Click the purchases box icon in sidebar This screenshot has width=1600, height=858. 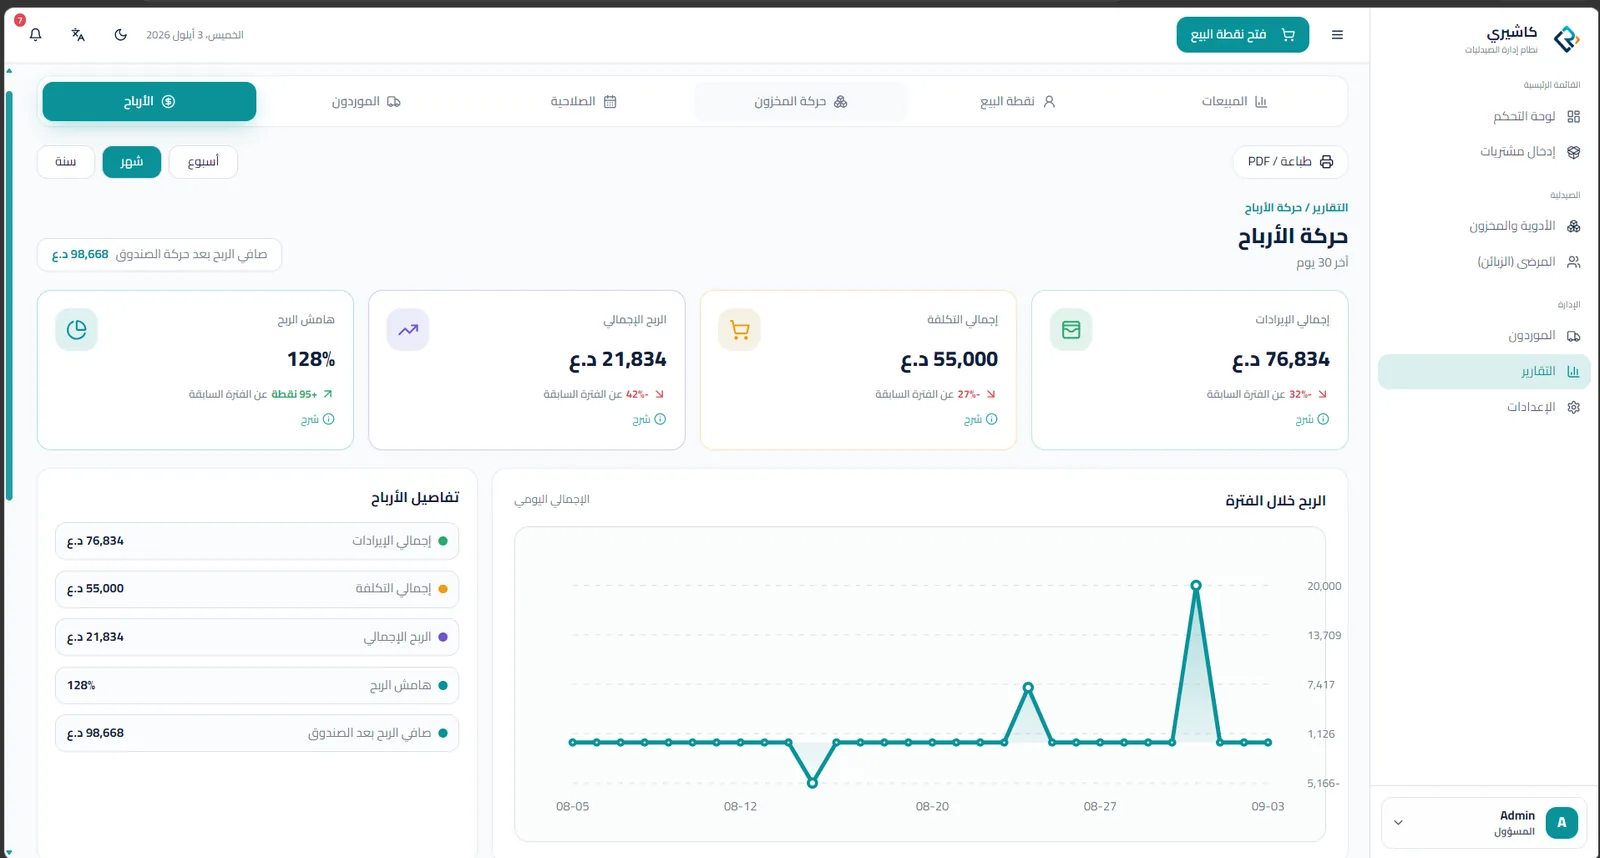point(1573,152)
